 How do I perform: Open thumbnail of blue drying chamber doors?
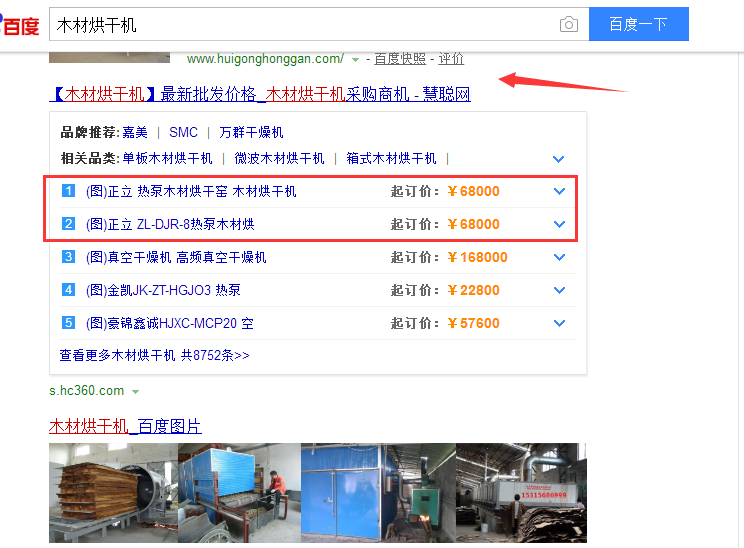click(x=378, y=492)
